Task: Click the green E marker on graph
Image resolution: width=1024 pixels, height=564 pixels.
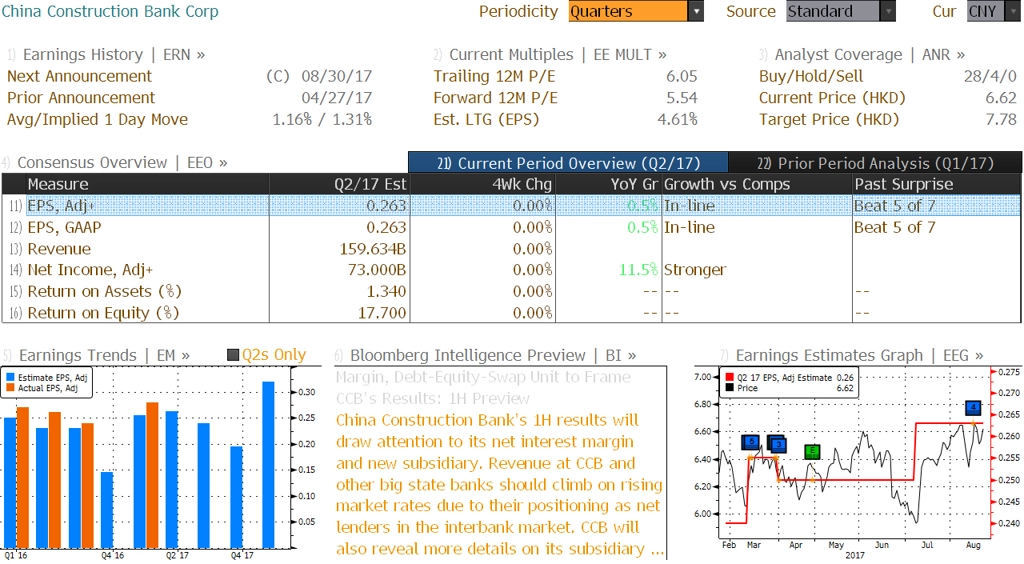Action: coord(812,451)
